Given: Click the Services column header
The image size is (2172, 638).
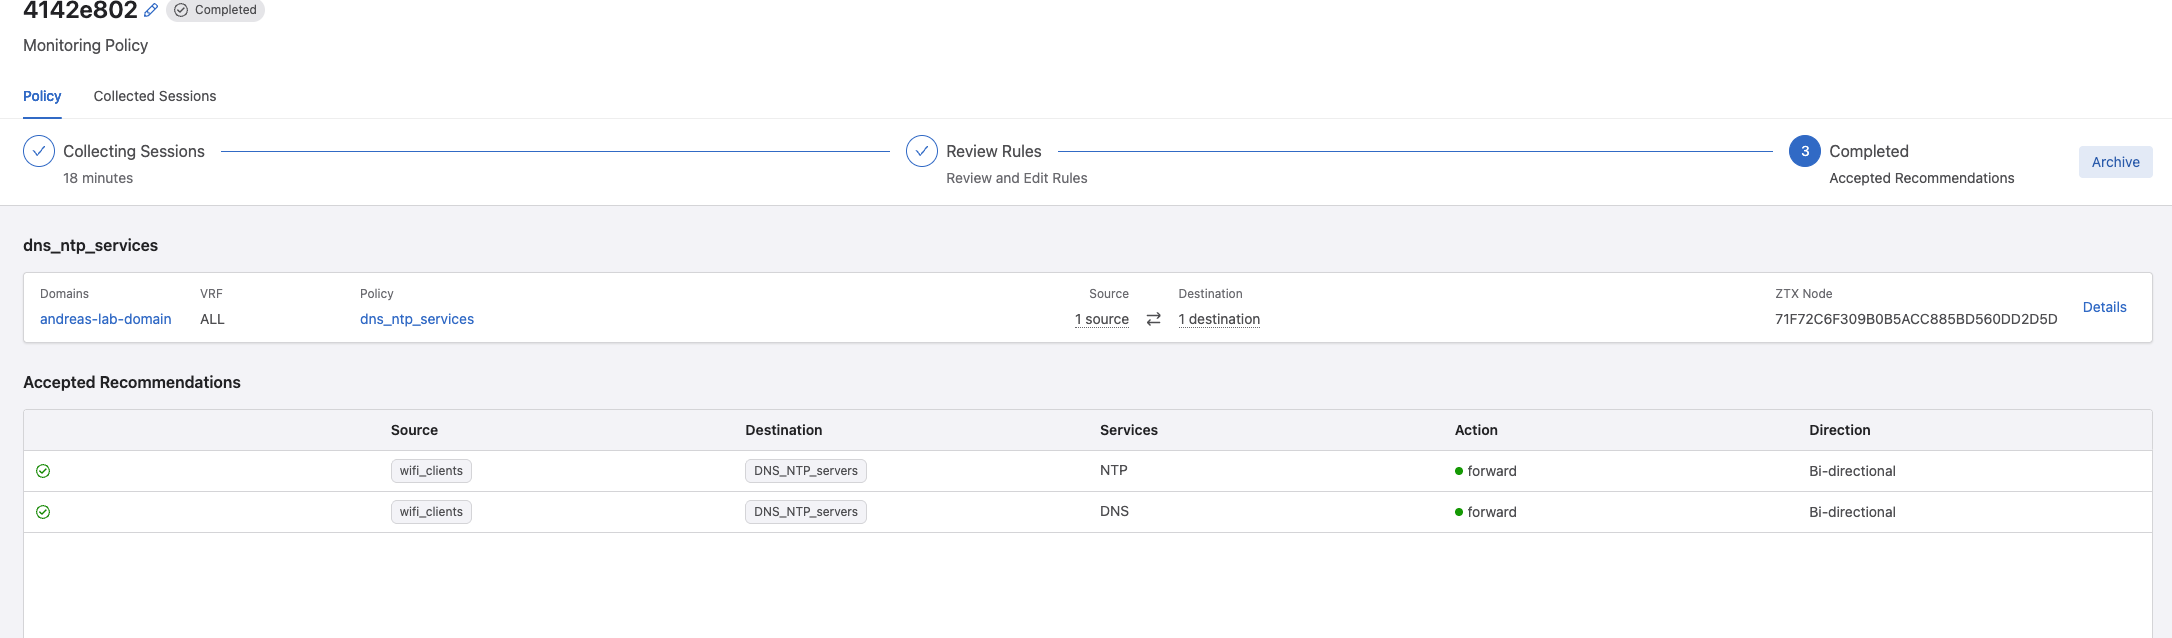Looking at the screenshot, I should [1128, 430].
